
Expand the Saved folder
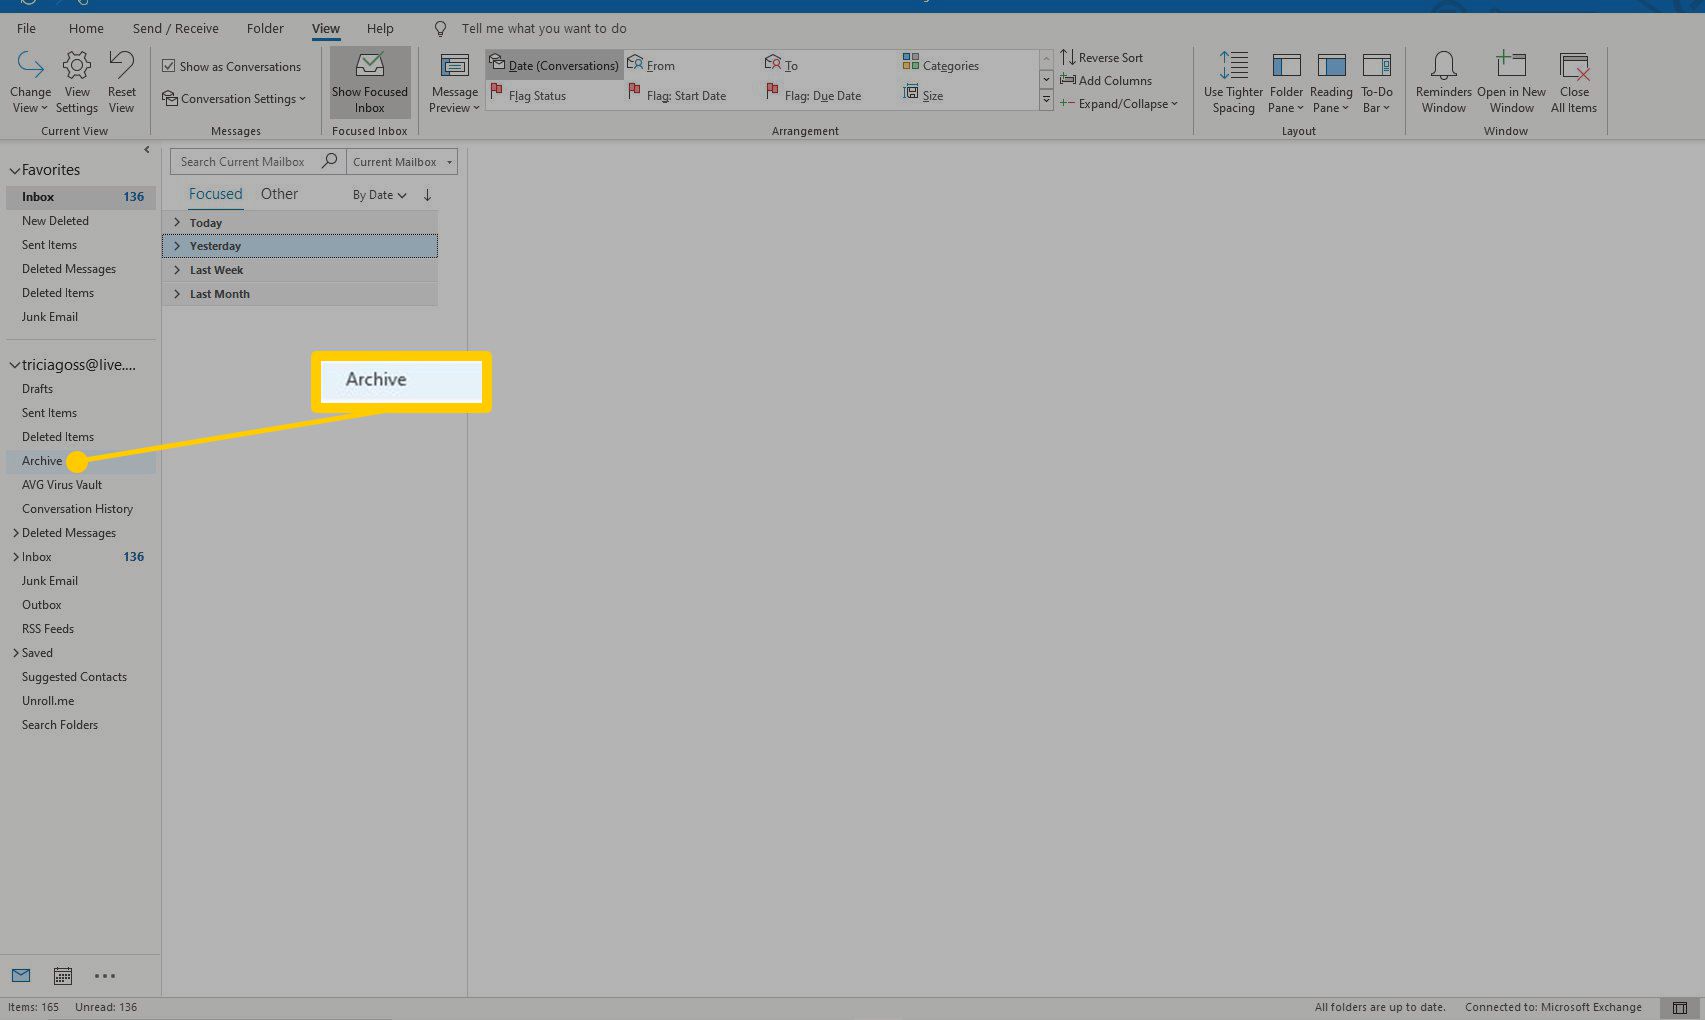15,653
